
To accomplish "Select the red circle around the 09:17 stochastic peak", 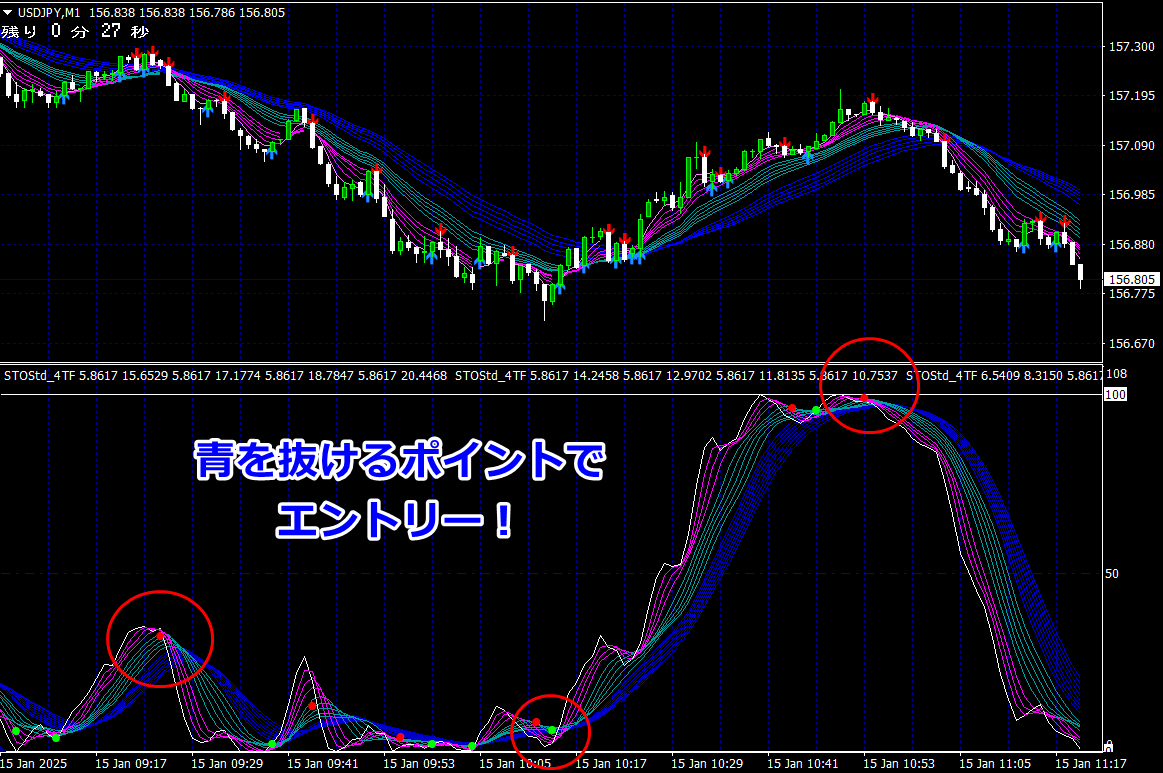I will coord(160,639).
